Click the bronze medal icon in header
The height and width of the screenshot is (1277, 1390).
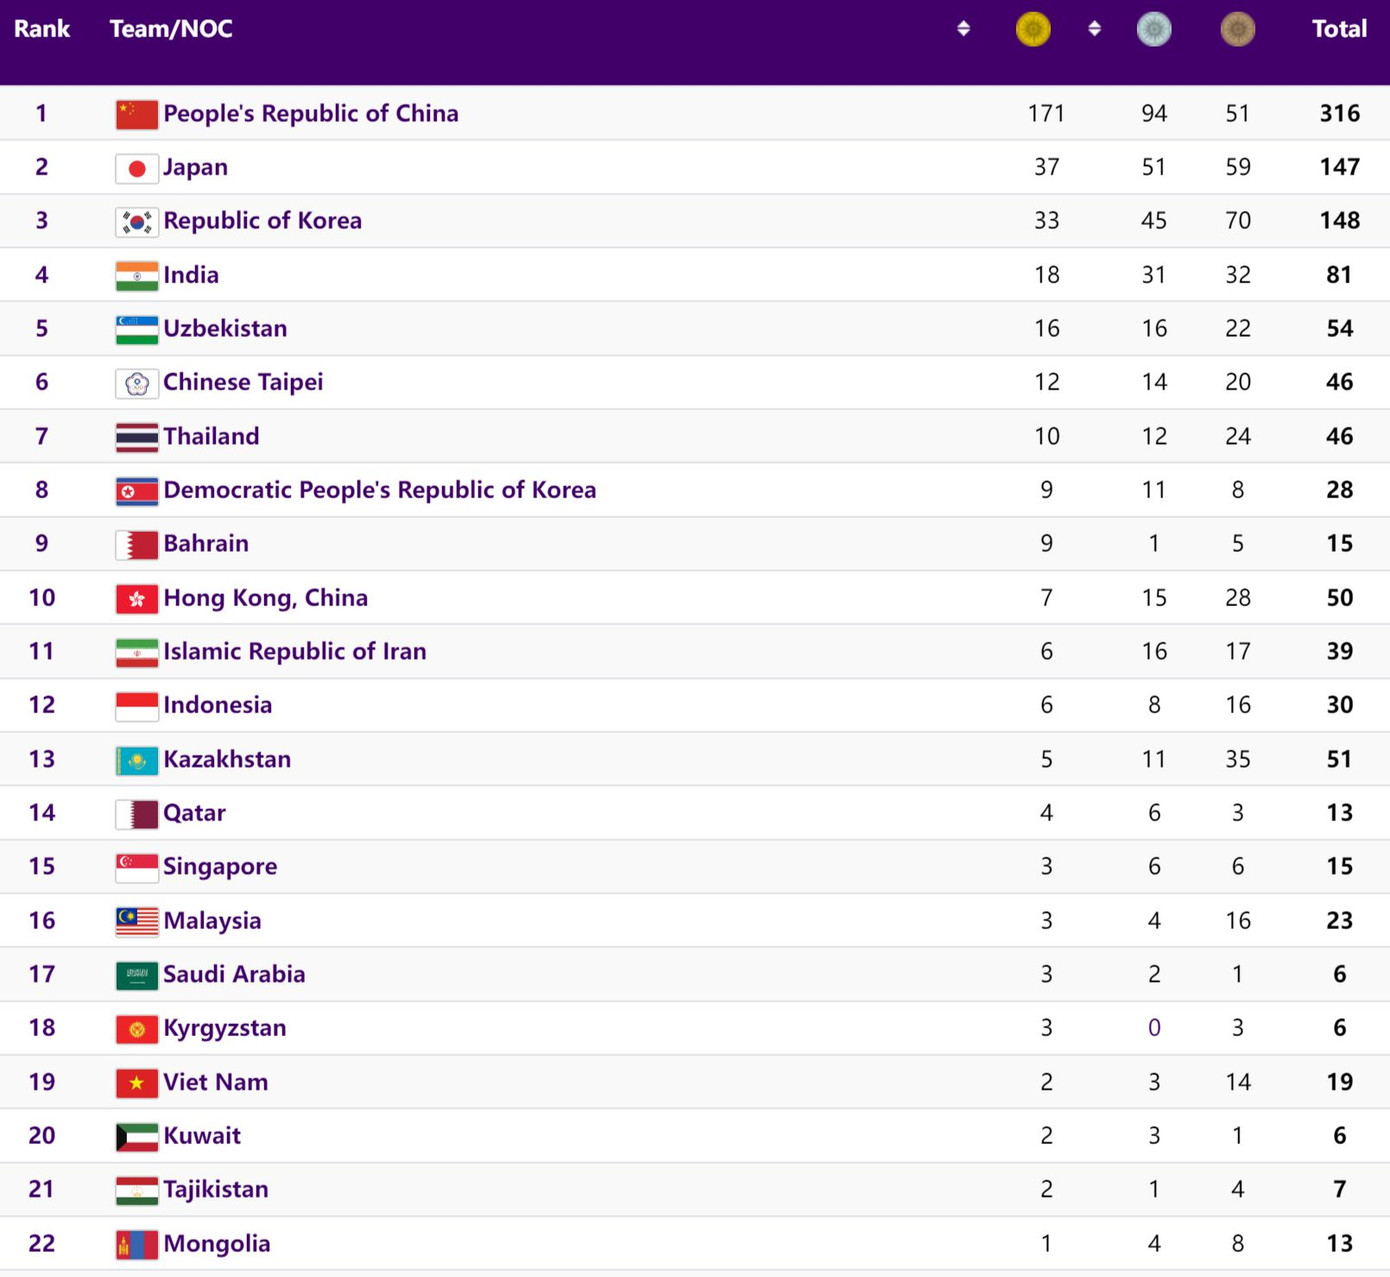tap(1237, 29)
